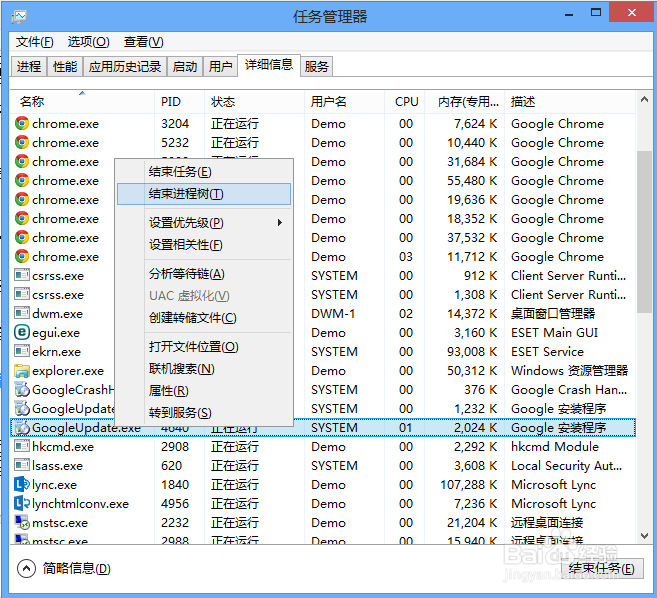This screenshot has height=598, width=657.
Task: Click the lynchtmlconv.exe icon
Action: pyautogui.click(x=22, y=503)
